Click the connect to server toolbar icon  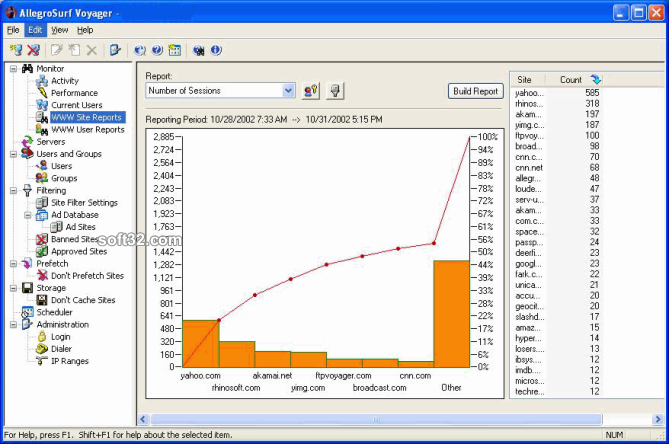(x=16, y=50)
